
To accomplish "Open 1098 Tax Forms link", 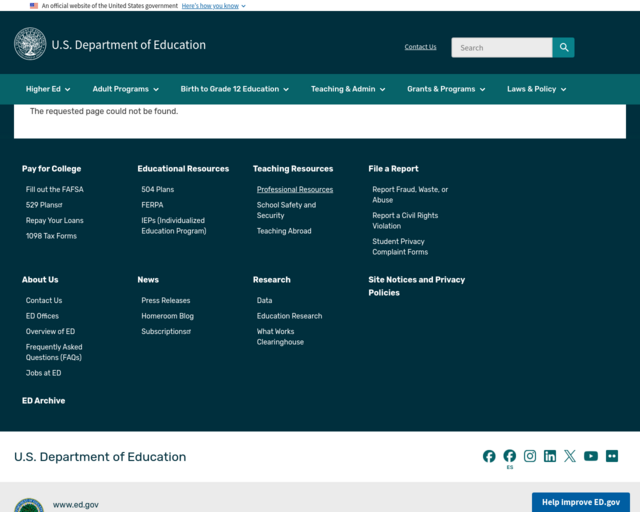I will (x=51, y=236).
